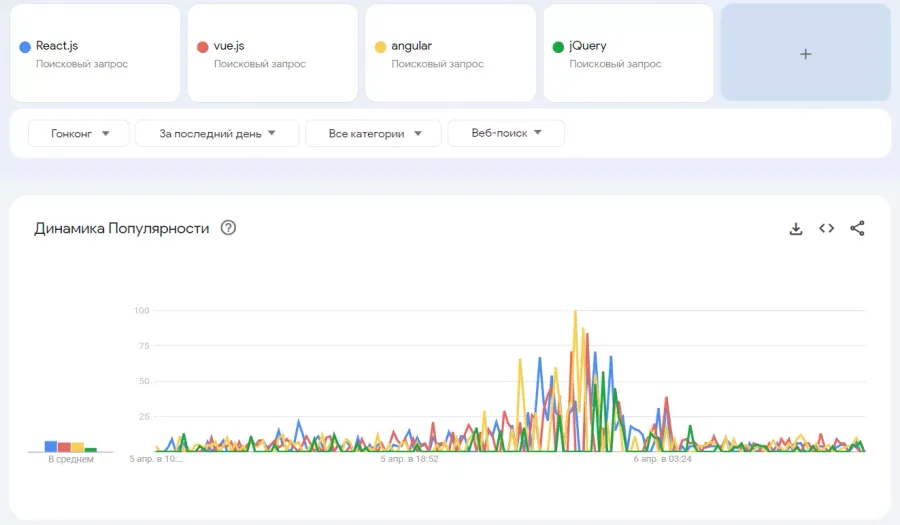Open the За последний день period dropdown
900x525 pixels.
pyautogui.click(x=217, y=133)
